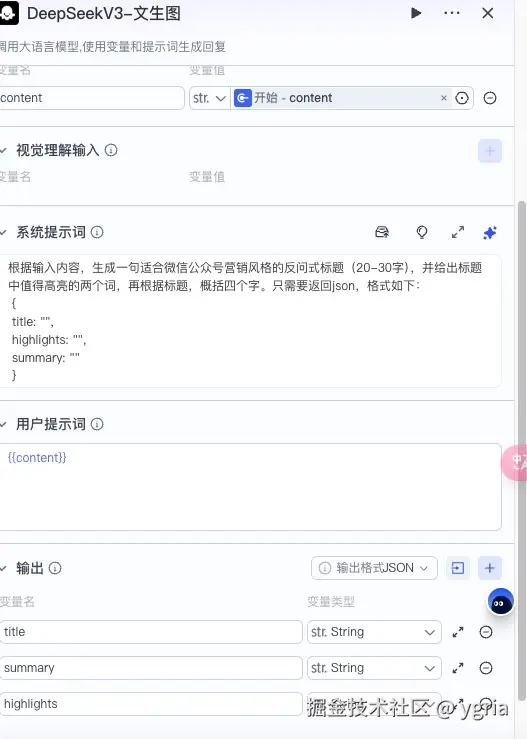Run the DeepSeekV3 node with play icon
527x739 pixels.
point(416,13)
